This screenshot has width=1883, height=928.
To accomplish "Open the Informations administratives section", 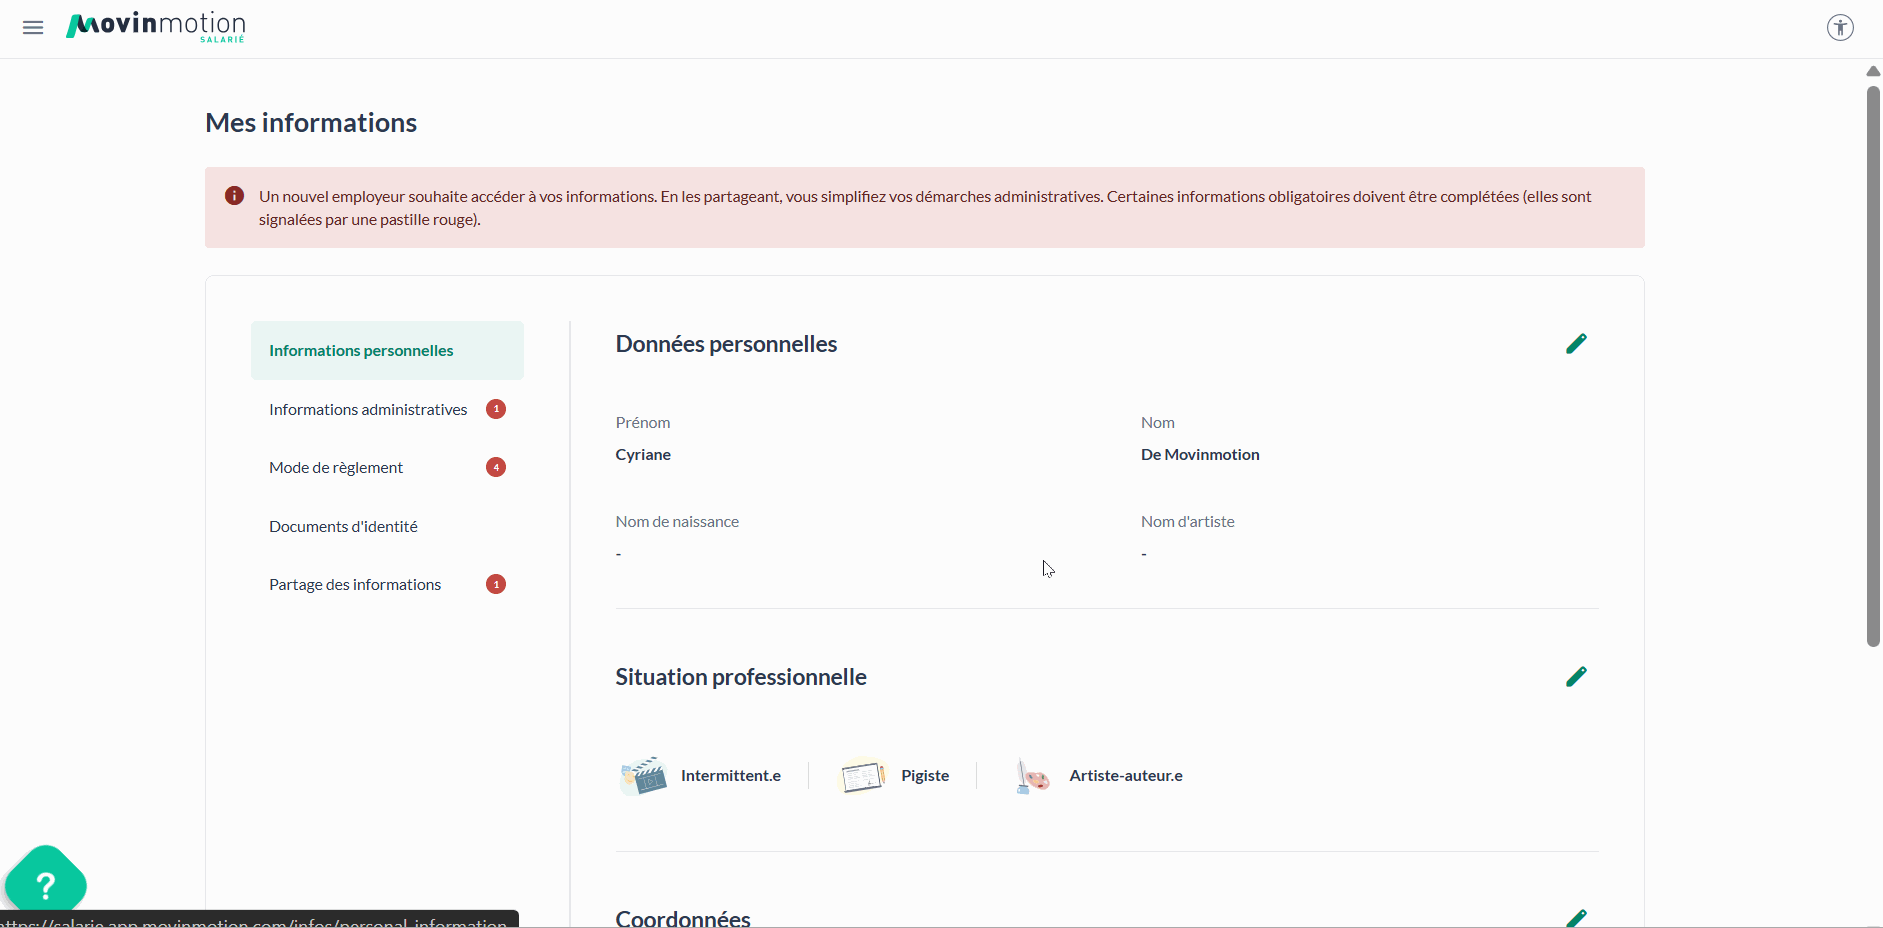I will (x=368, y=410).
